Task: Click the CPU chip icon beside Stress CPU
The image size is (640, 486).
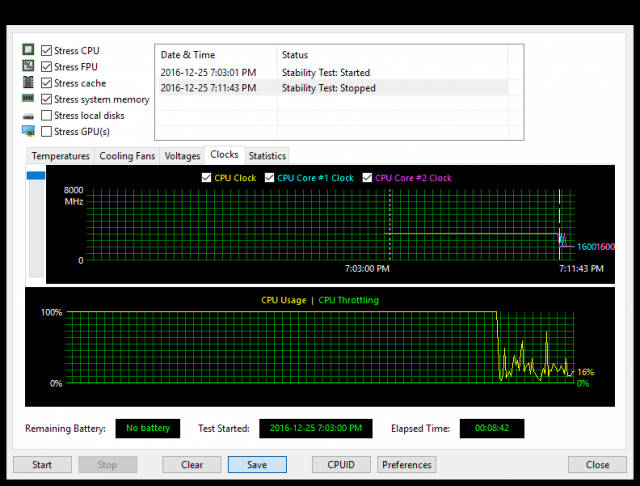Action: coord(29,50)
